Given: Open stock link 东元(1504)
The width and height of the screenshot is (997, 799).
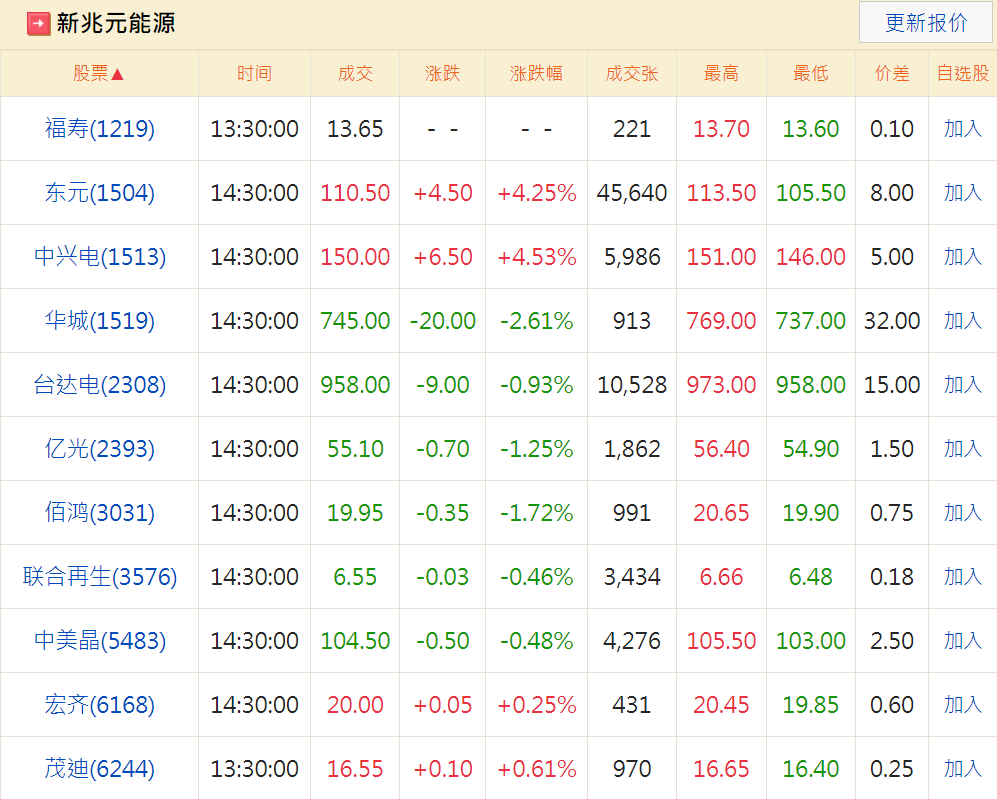Looking at the screenshot, I should tap(100, 193).
